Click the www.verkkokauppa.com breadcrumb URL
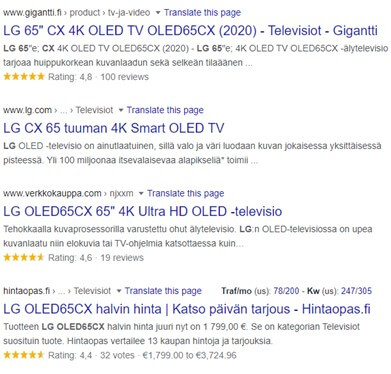 (x=52, y=193)
